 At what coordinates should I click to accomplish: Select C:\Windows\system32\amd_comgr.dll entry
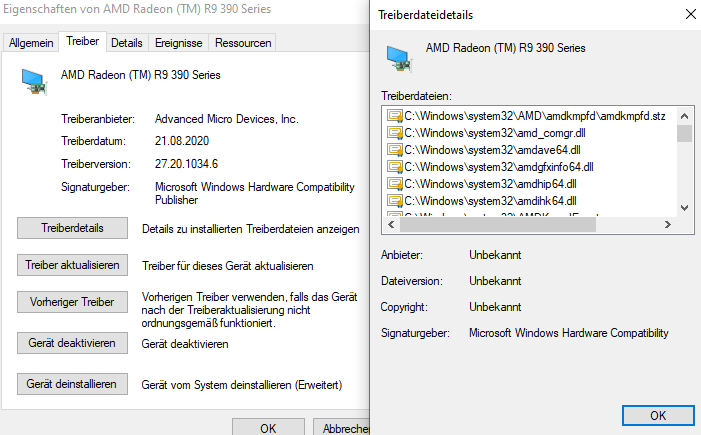tap(495, 133)
